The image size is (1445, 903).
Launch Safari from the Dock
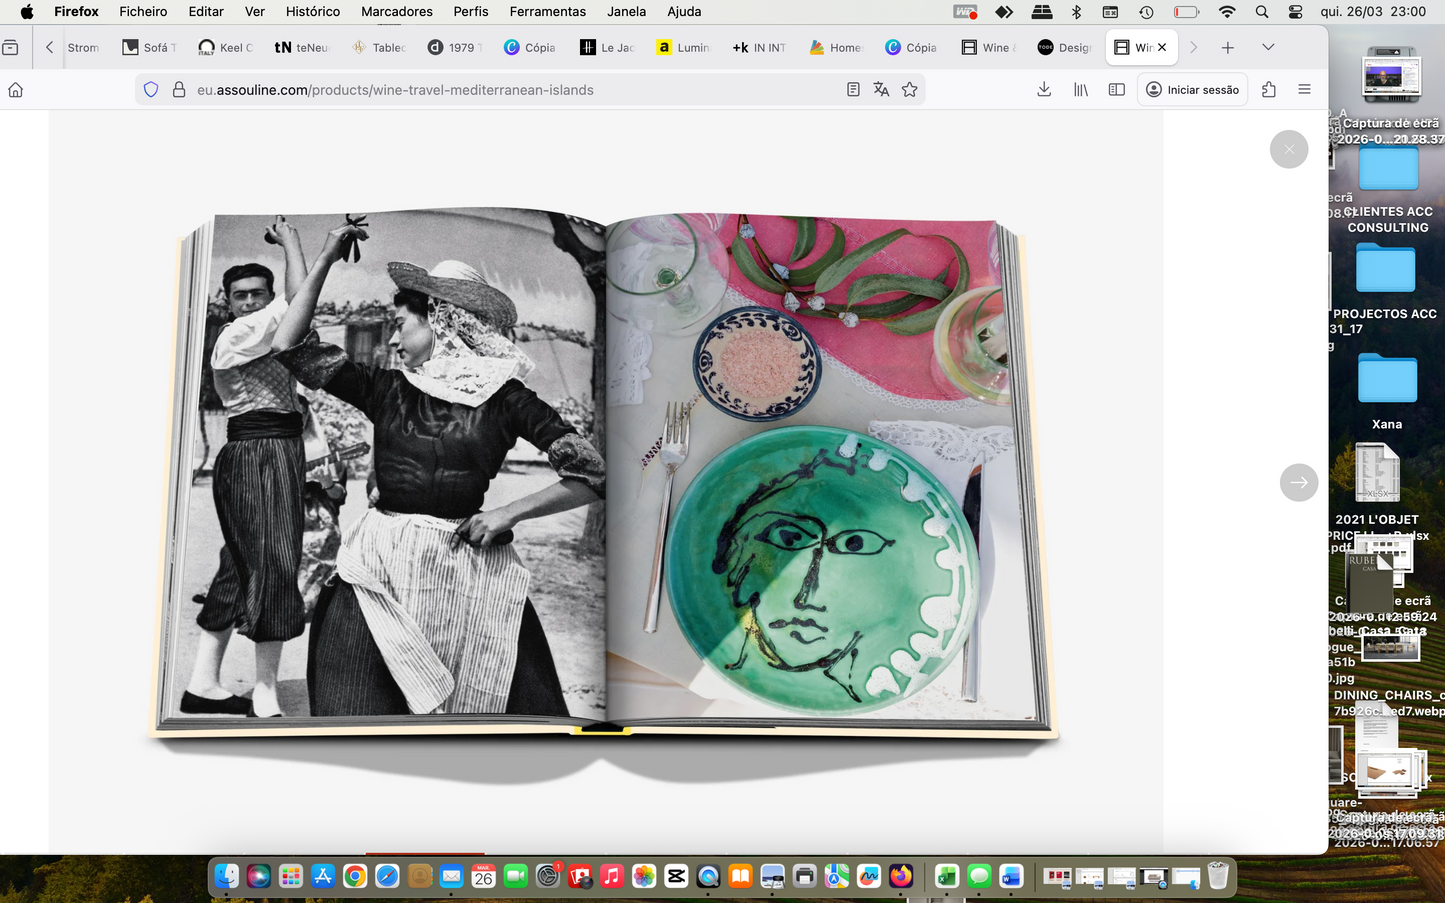pyautogui.click(x=387, y=876)
